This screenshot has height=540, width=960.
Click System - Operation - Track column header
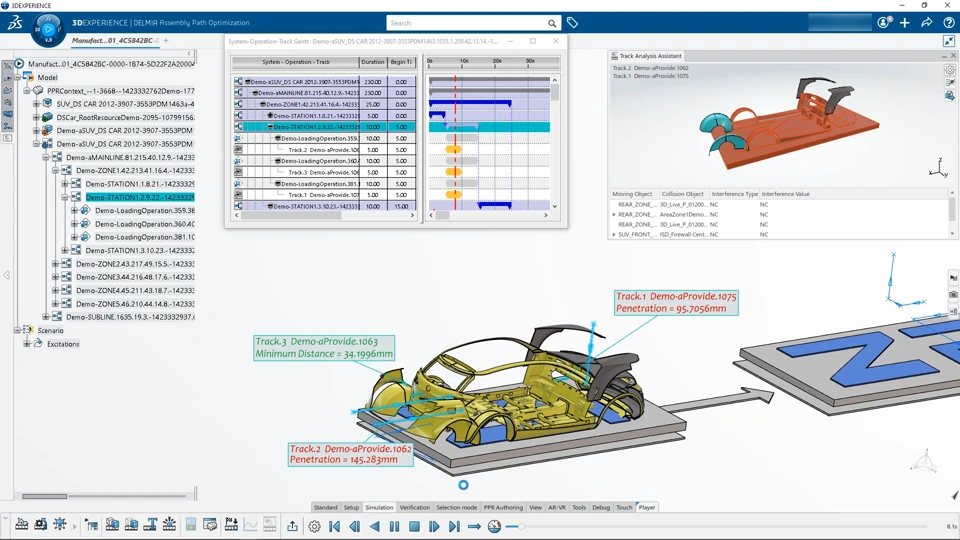pyautogui.click(x=296, y=62)
